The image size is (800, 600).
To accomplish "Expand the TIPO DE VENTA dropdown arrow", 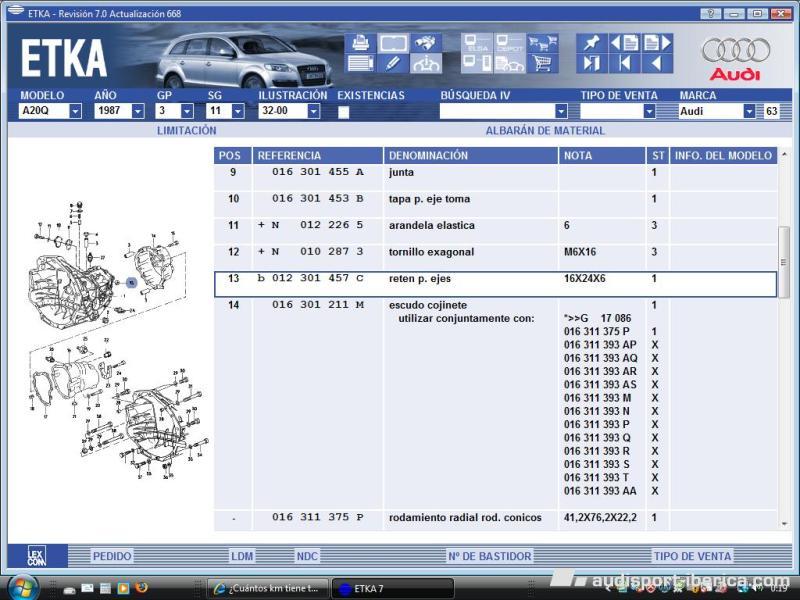I will pyautogui.click(x=649, y=111).
